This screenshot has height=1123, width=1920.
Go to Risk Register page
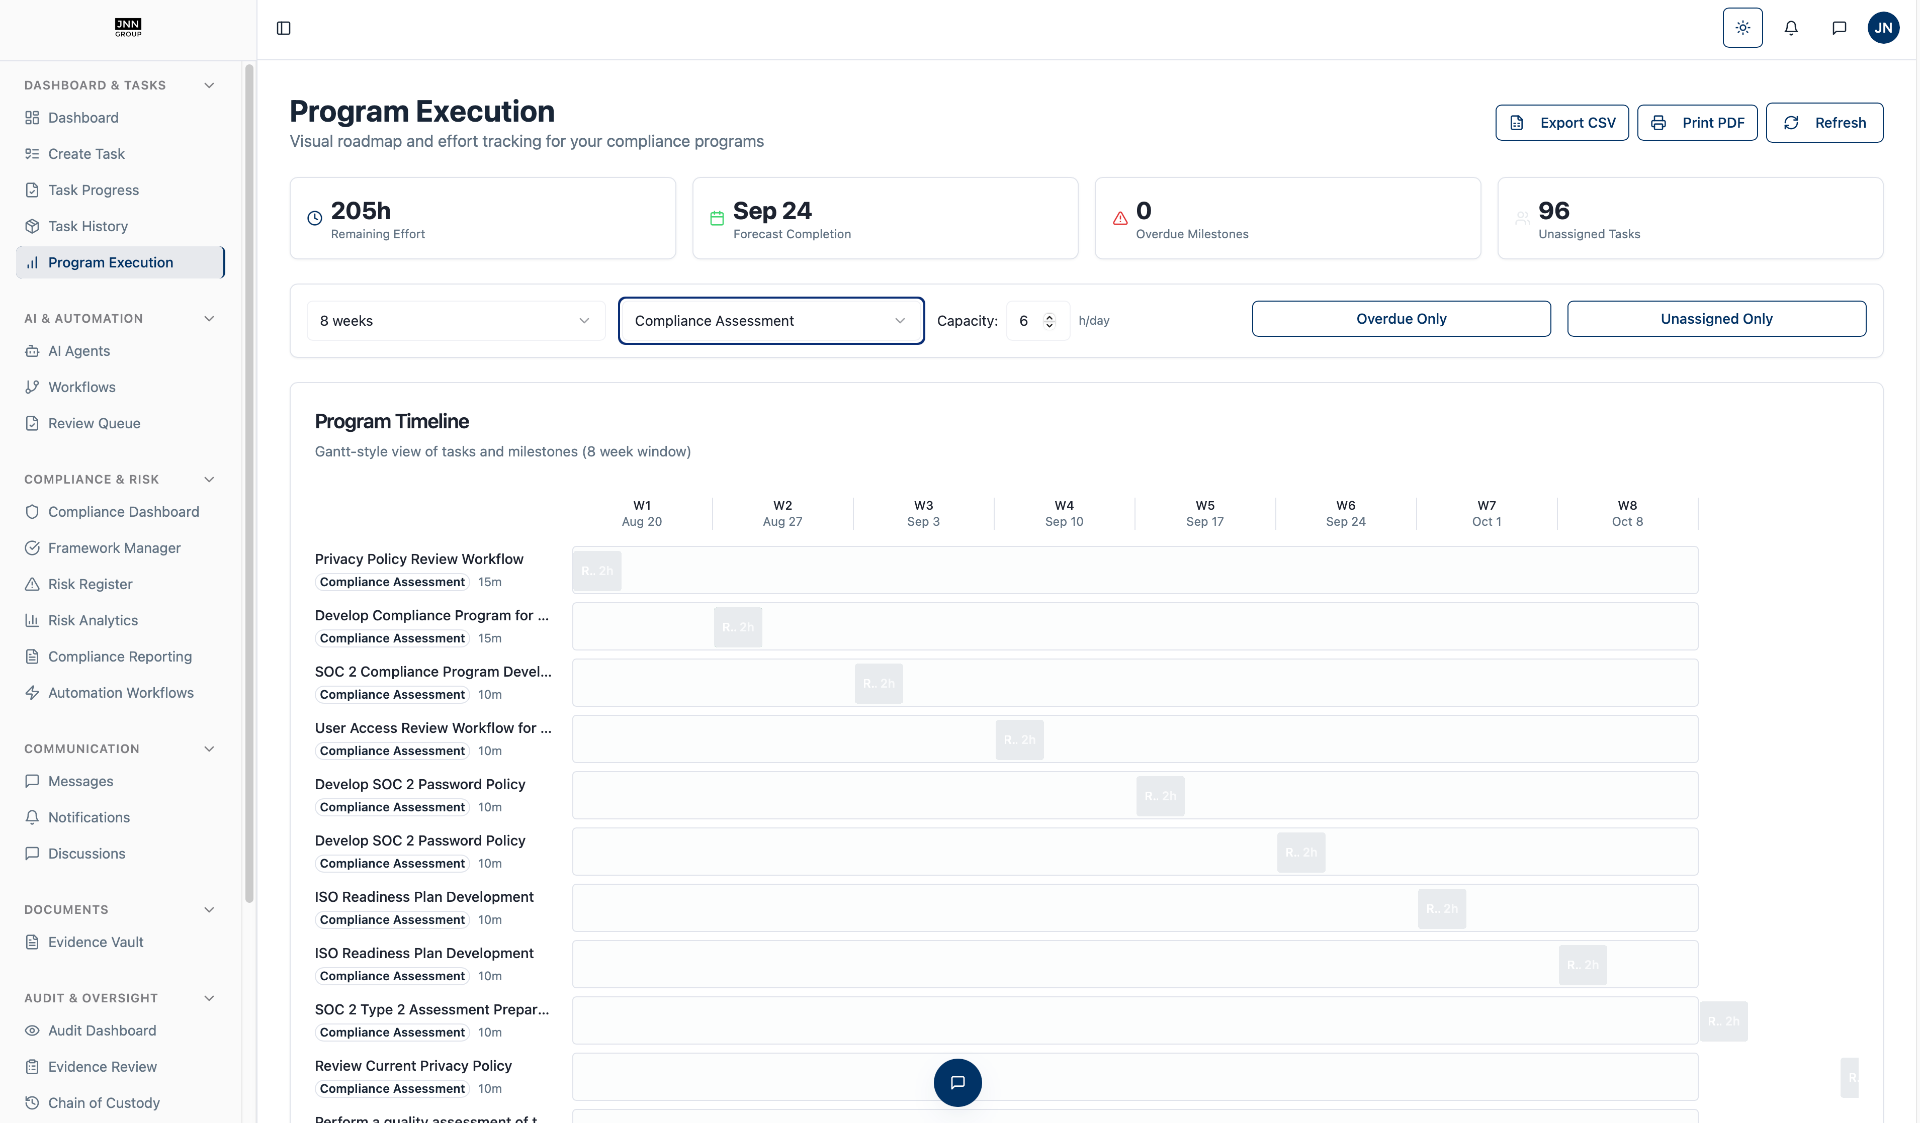(90, 584)
